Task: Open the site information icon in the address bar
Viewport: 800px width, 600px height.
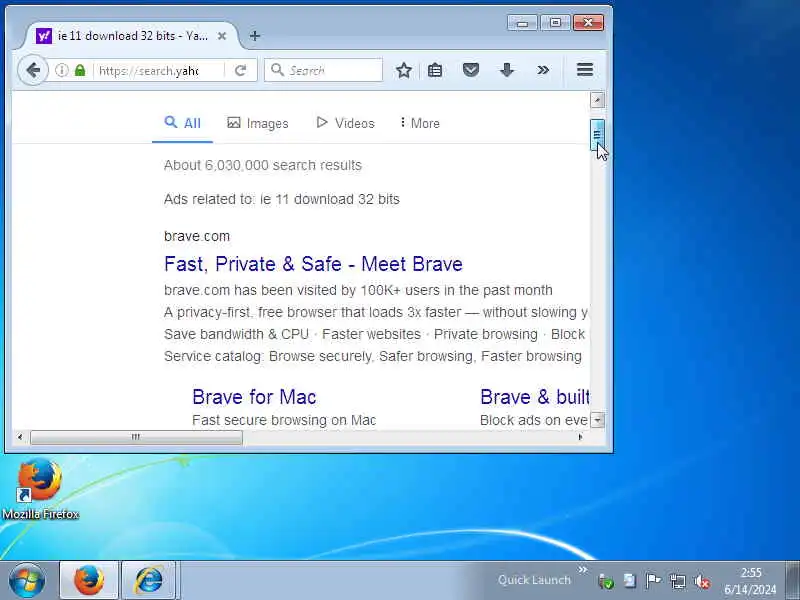Action: pyautogui.click(x=62, y=70)
